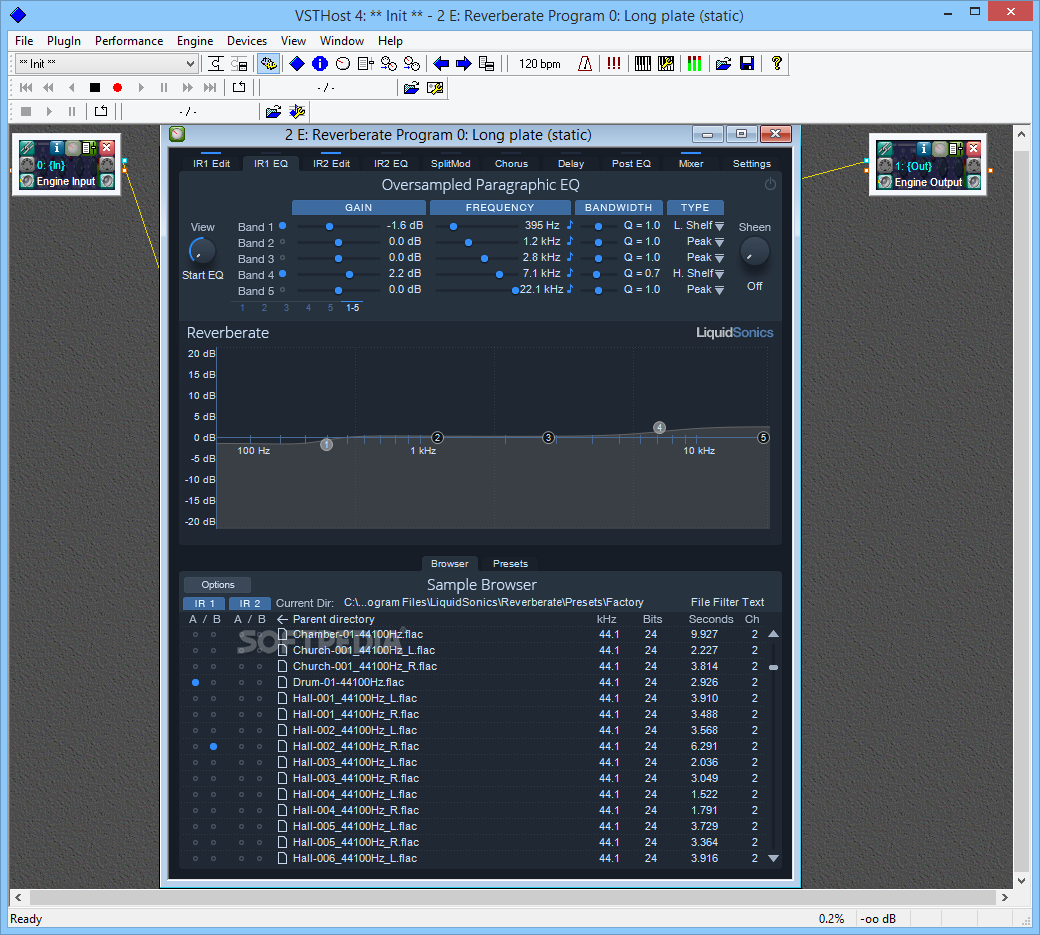Select the 1-5 band page selector

(352, 308)
